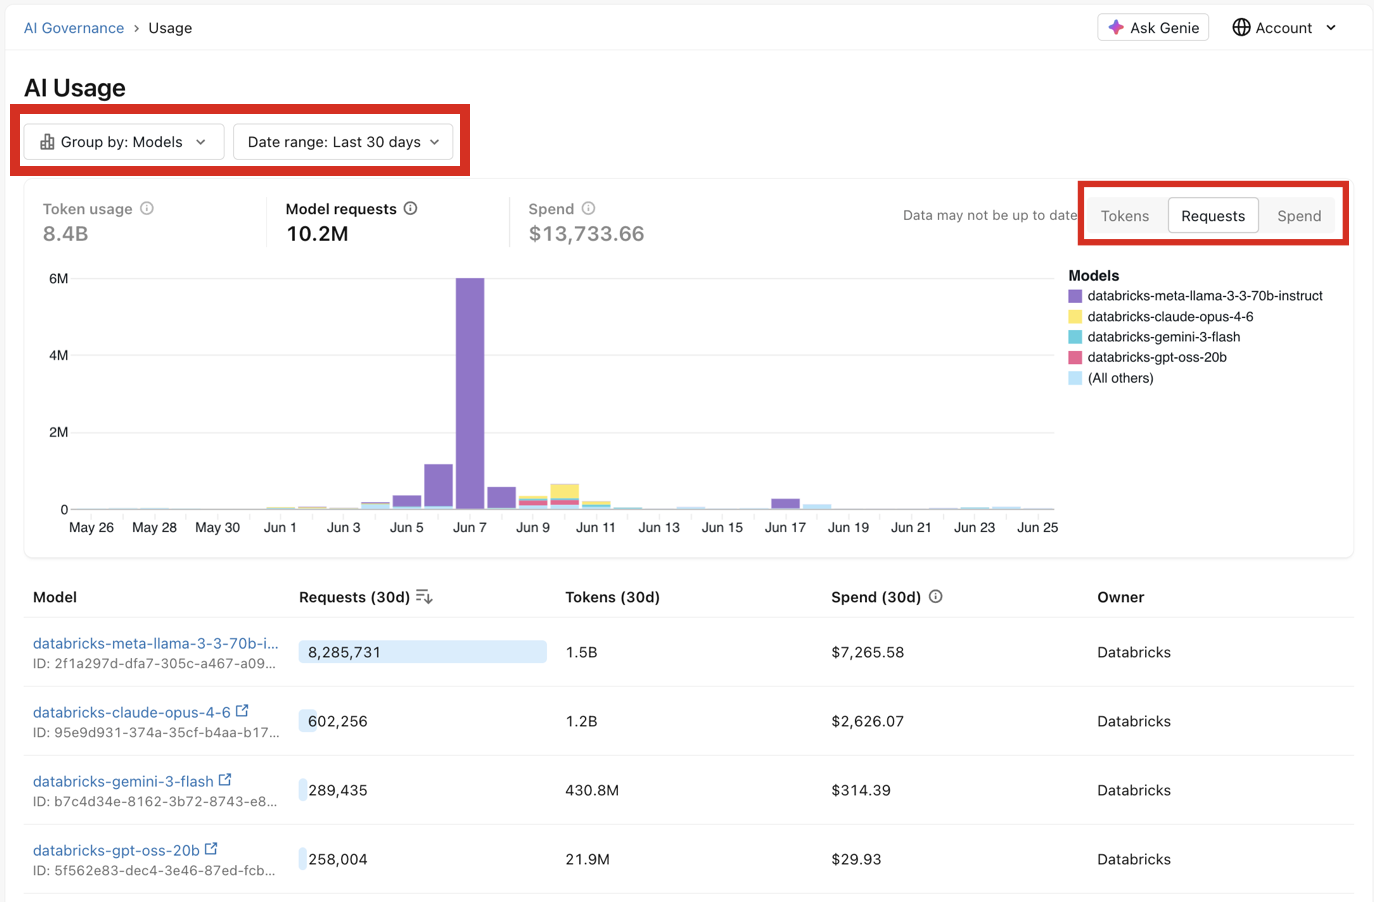Click the info icon next to Spend
The width and height of the screenshot is (1374, 902).
588,208
